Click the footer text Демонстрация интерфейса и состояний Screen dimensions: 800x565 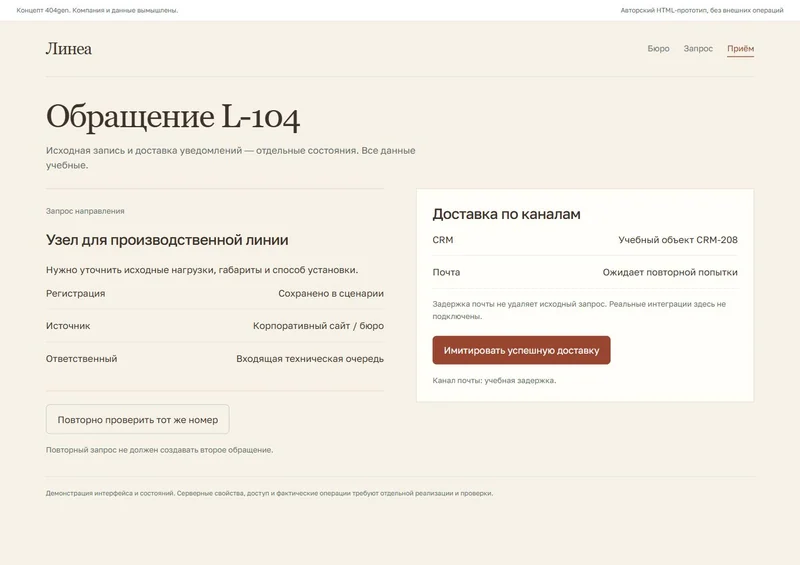click(269, 493)
